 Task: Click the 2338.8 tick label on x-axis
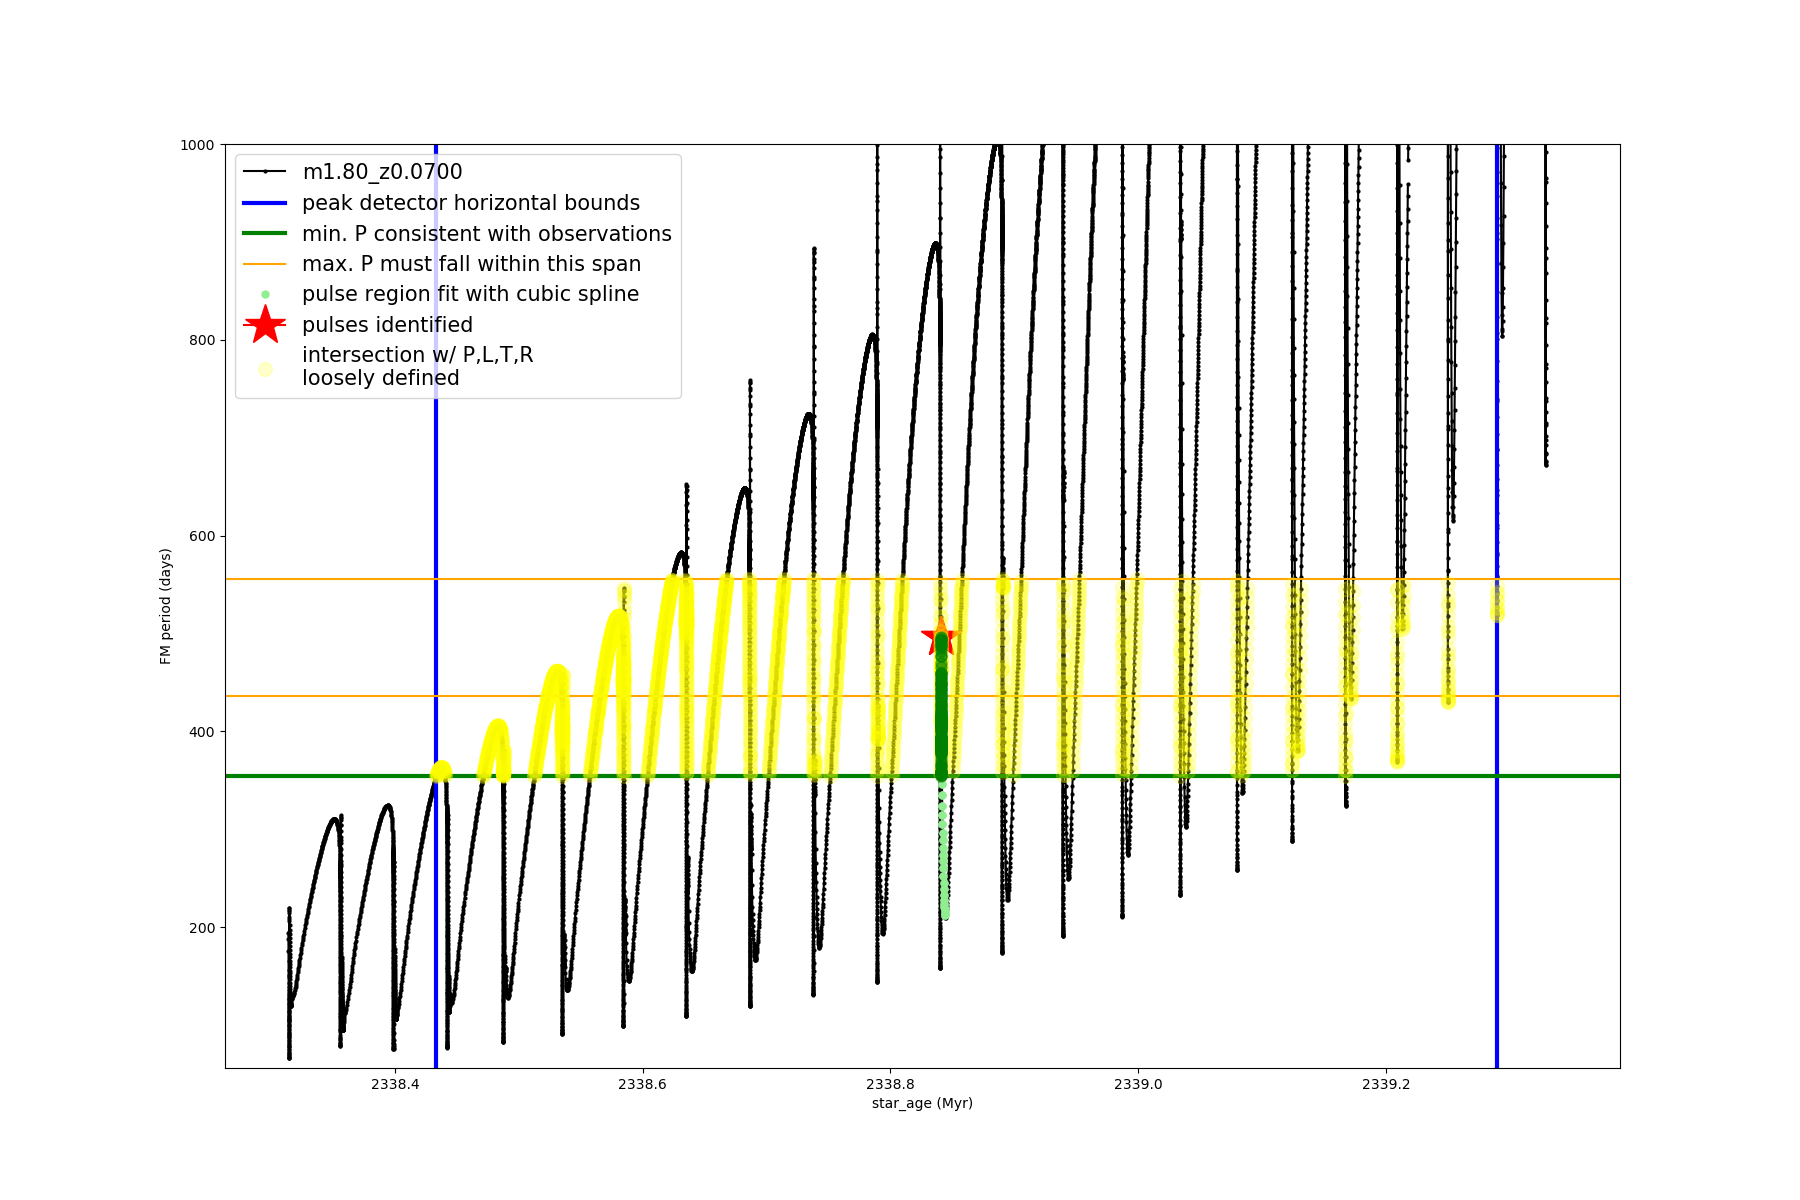890,1084
